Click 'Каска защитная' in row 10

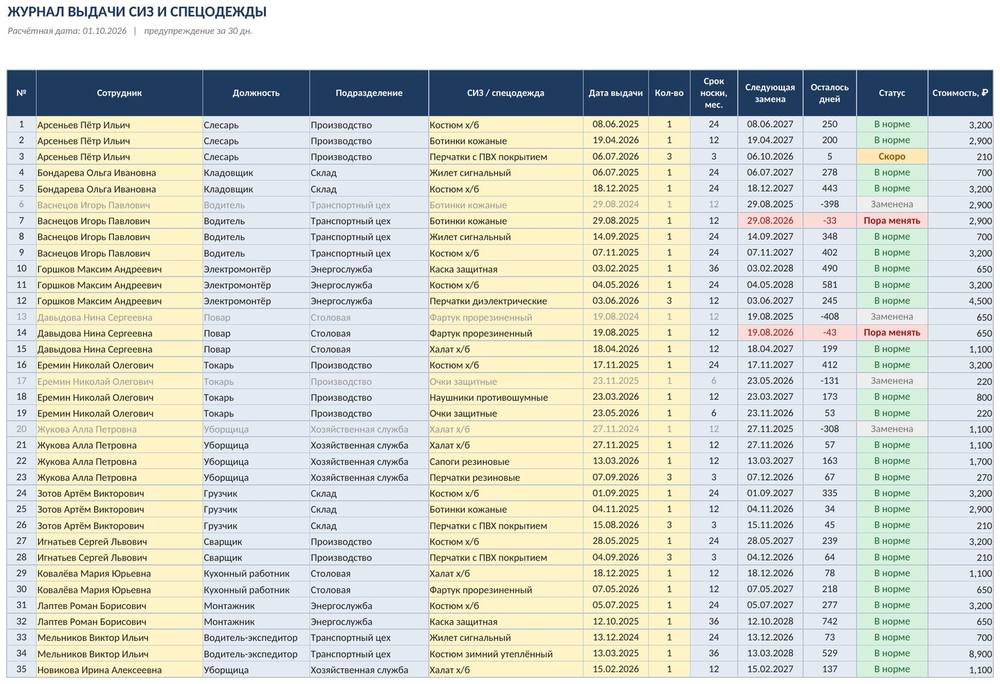click(x=505, y=269)
